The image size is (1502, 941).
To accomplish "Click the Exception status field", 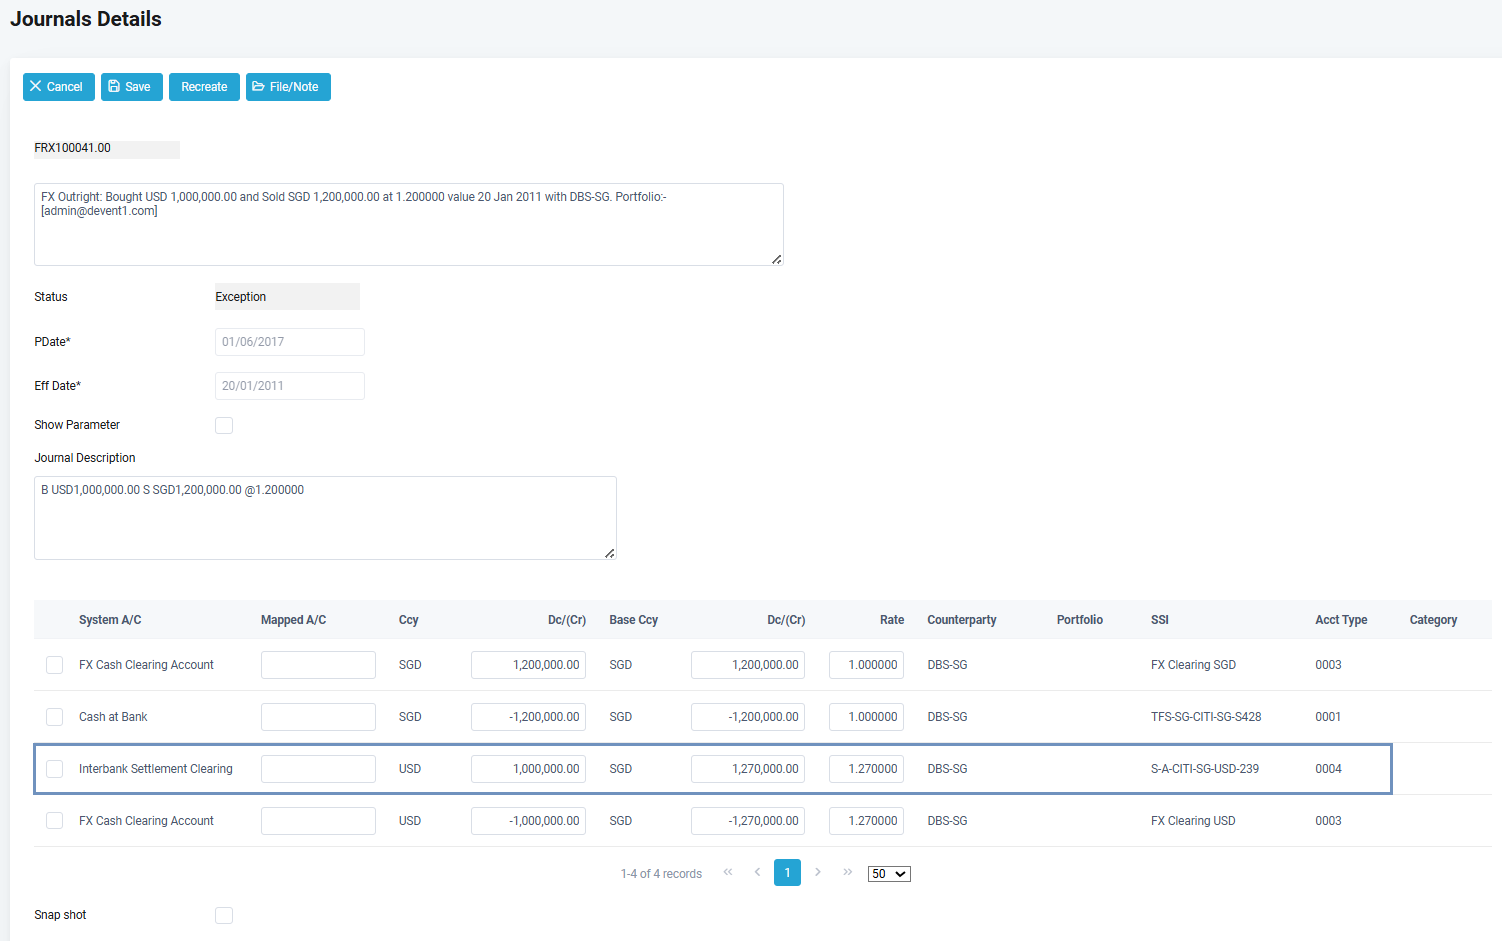I will (287, 297).
